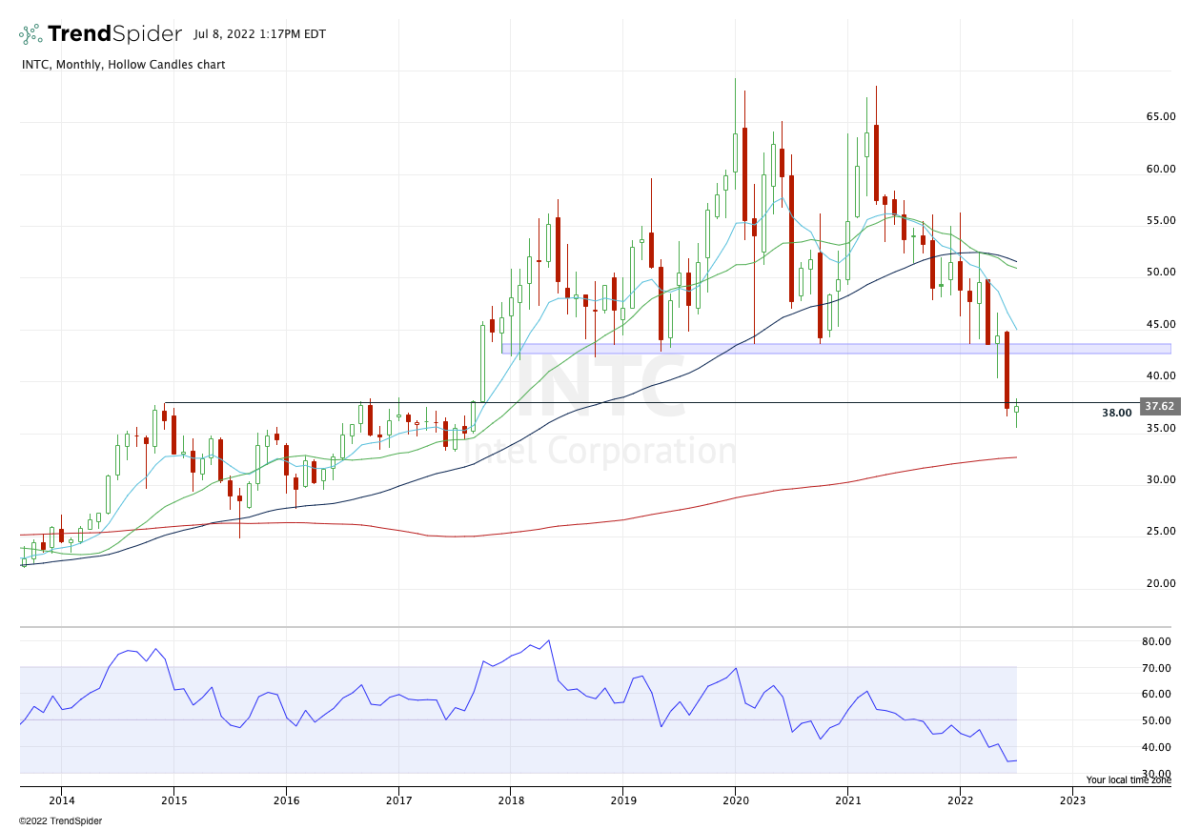Click the 38.00 horizontal line label

click(1116, 412)
